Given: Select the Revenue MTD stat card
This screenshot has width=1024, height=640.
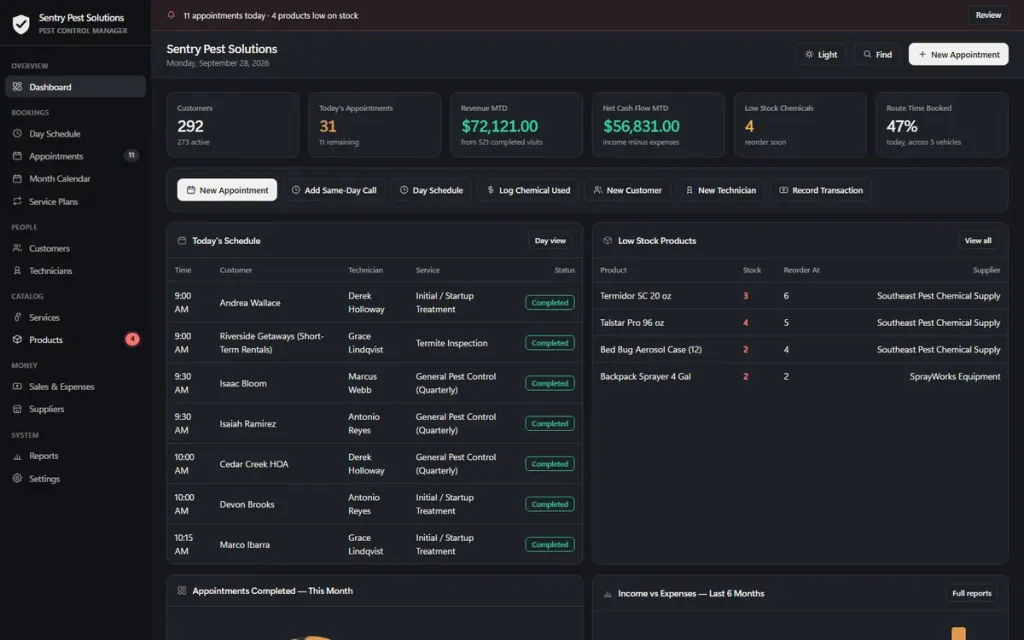Looking at the screenshot, I should point(516,125).
